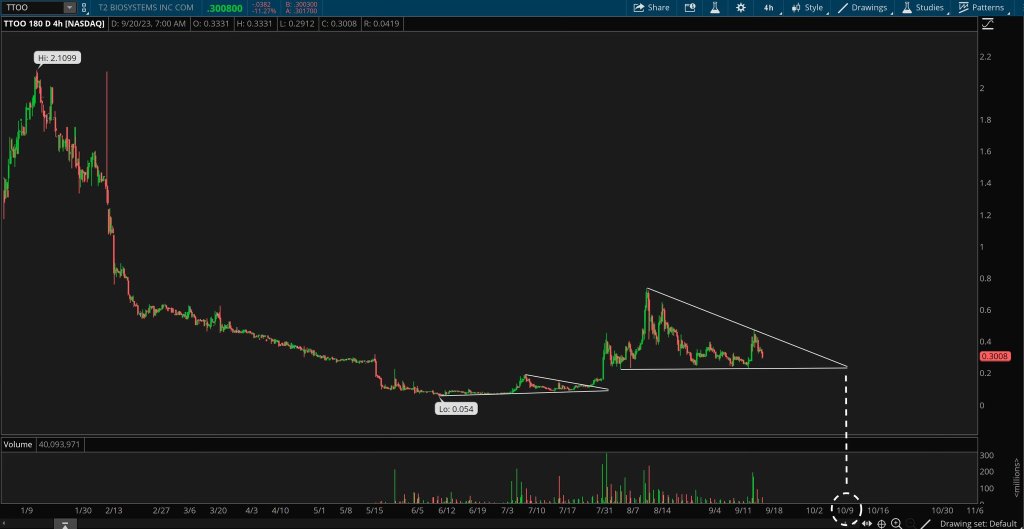Open chart settings gear icon
This screenshot has width=1024, height=529.
coord(741,8)
